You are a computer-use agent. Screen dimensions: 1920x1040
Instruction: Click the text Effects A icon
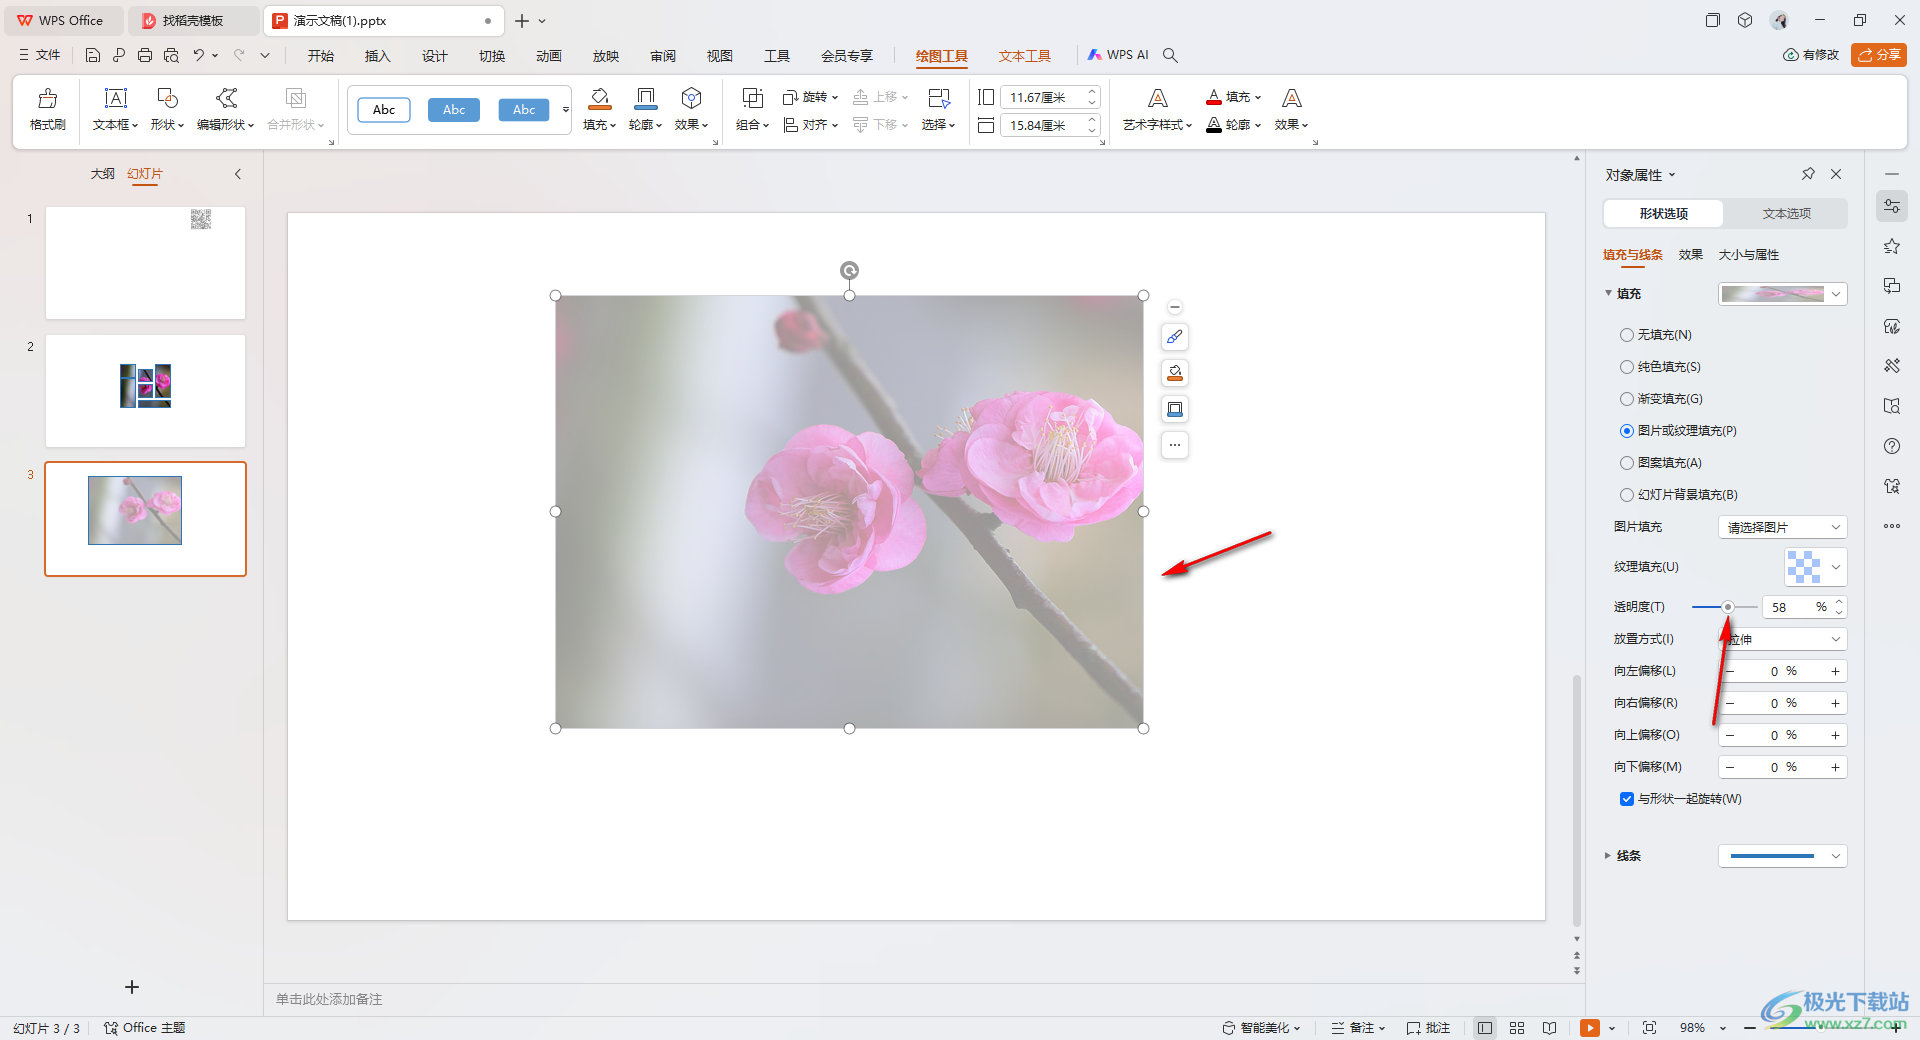pos(1291,98)
